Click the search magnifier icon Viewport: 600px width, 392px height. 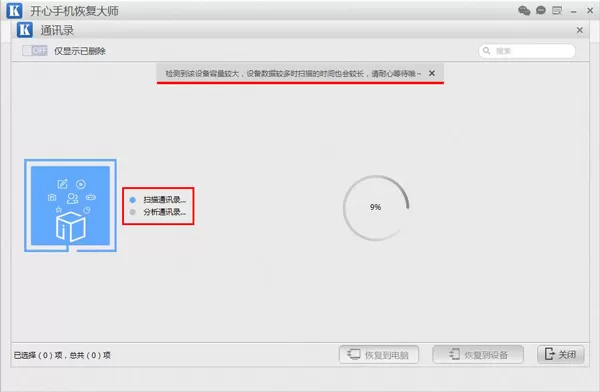[x=486, y=51]
